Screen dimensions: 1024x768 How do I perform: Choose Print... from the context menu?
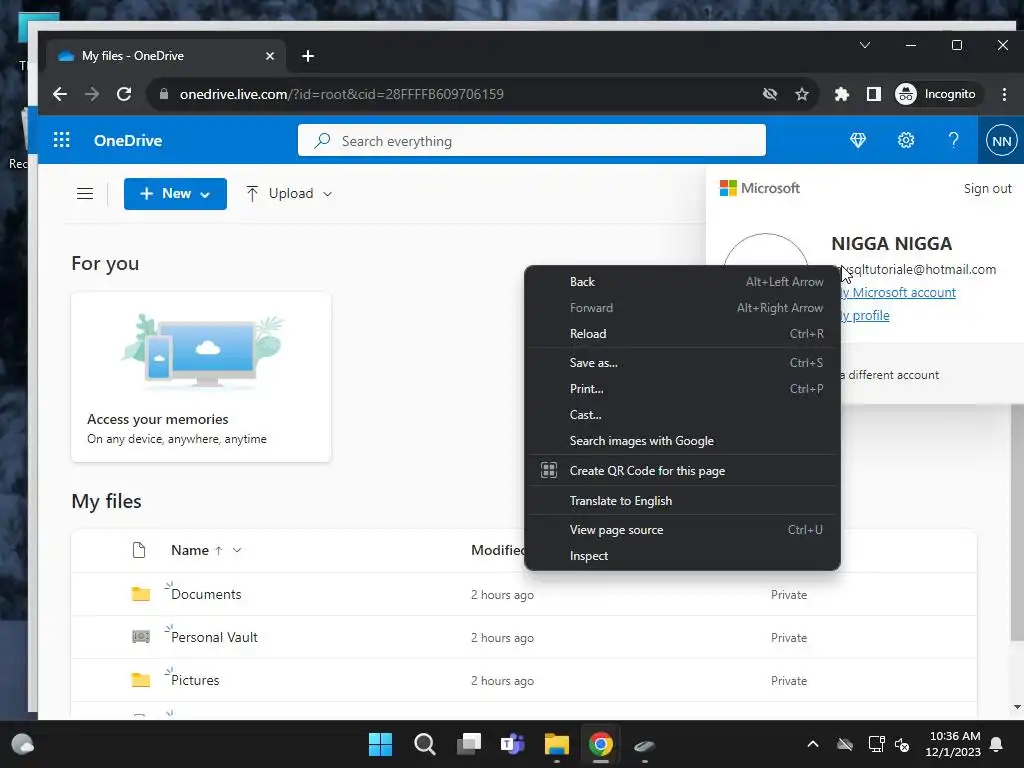[682, 389]
